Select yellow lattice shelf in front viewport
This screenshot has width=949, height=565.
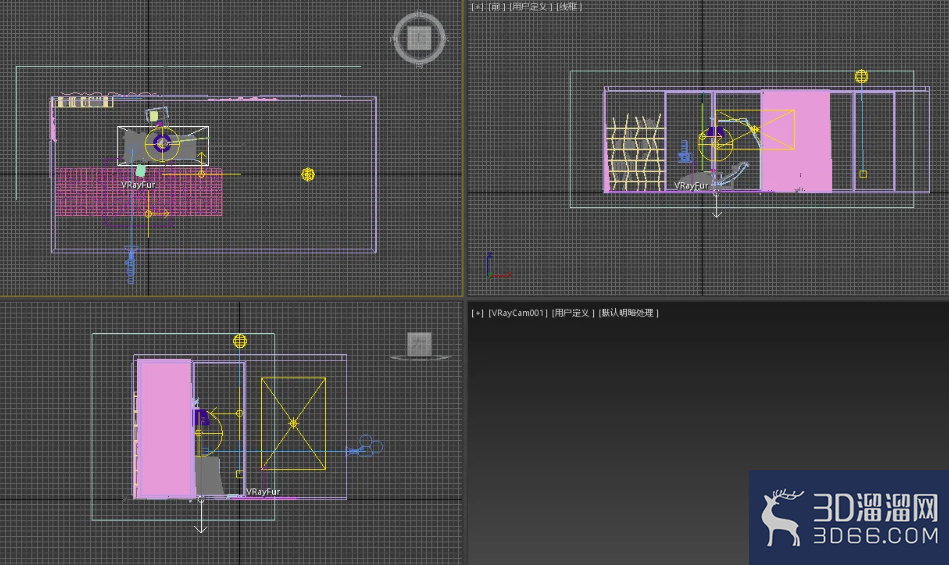[634, 154]
